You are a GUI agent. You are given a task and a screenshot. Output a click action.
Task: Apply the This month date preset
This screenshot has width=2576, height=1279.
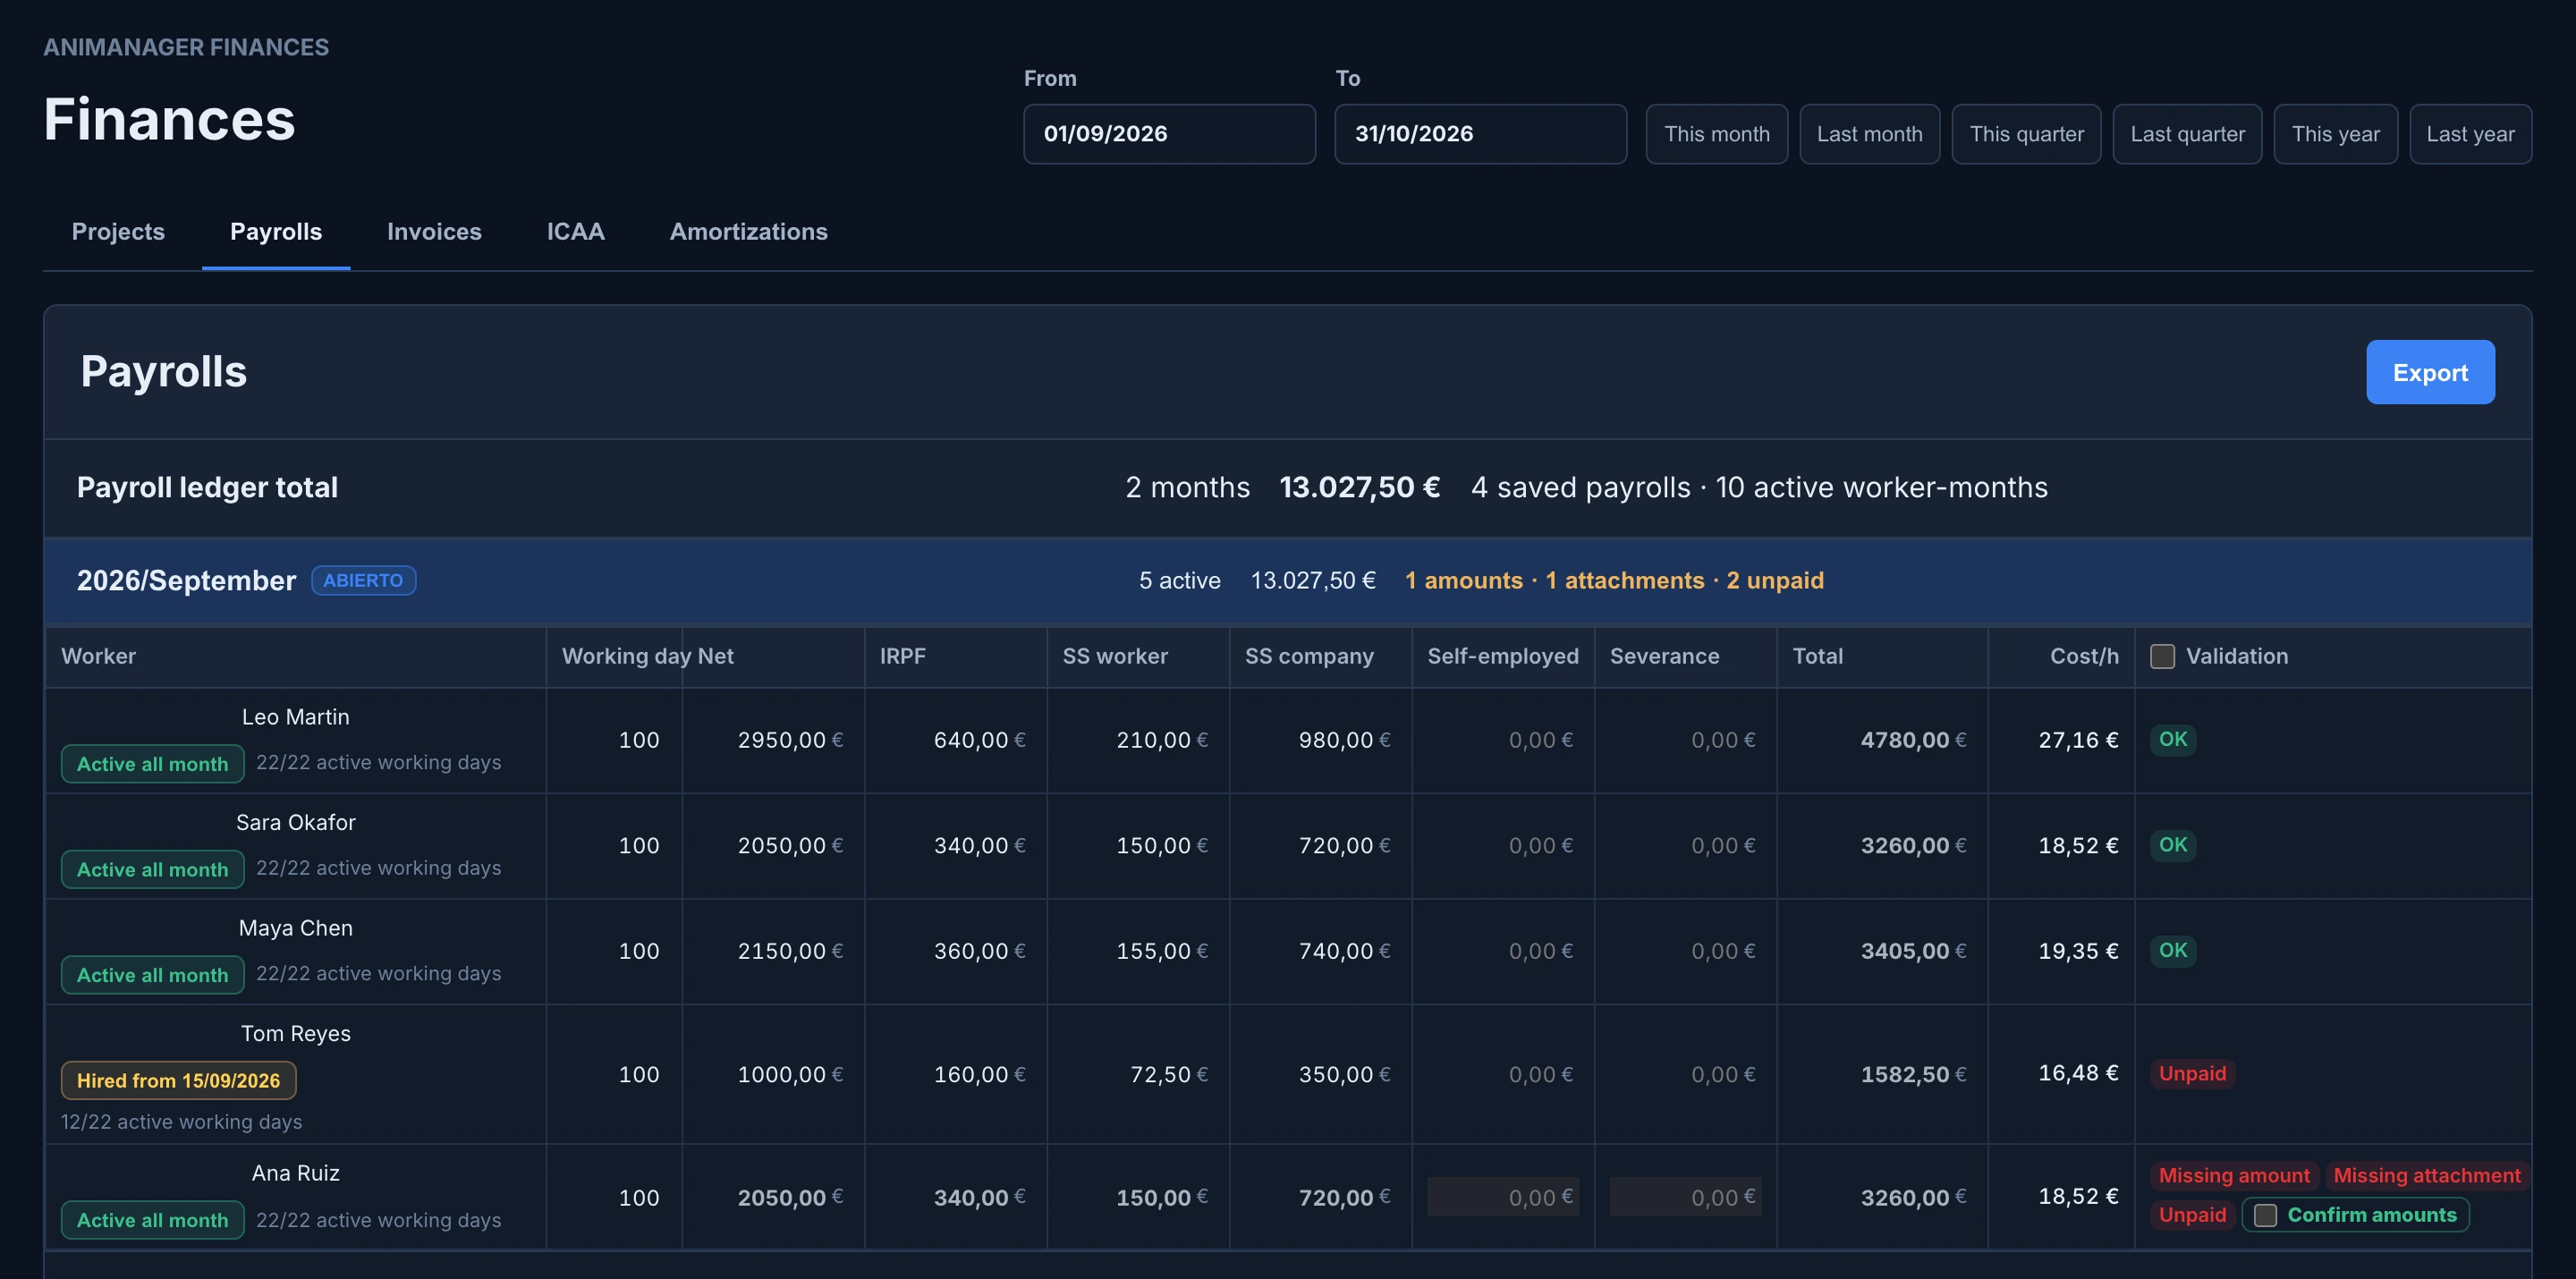[1716, 134]
